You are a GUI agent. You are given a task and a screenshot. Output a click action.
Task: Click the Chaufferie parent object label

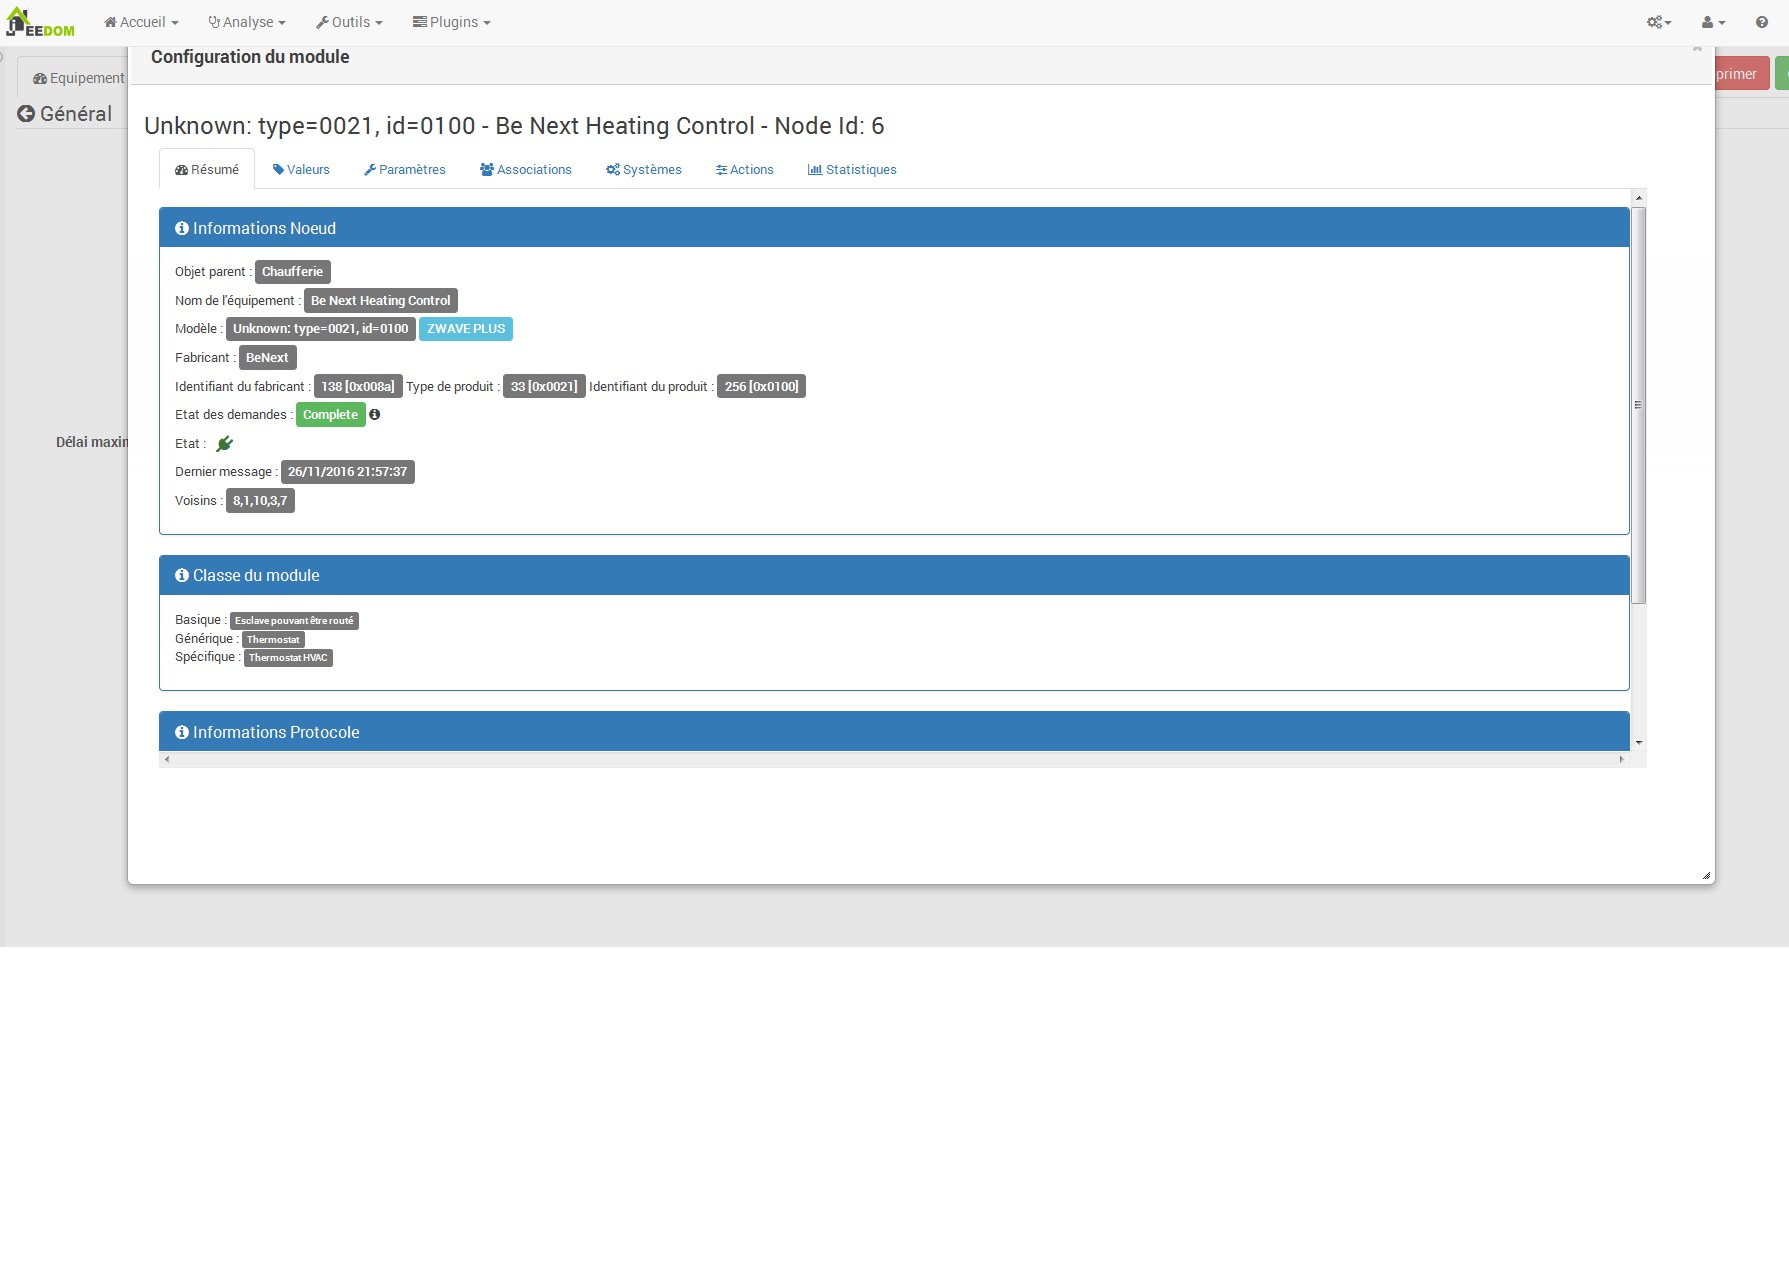293,271
